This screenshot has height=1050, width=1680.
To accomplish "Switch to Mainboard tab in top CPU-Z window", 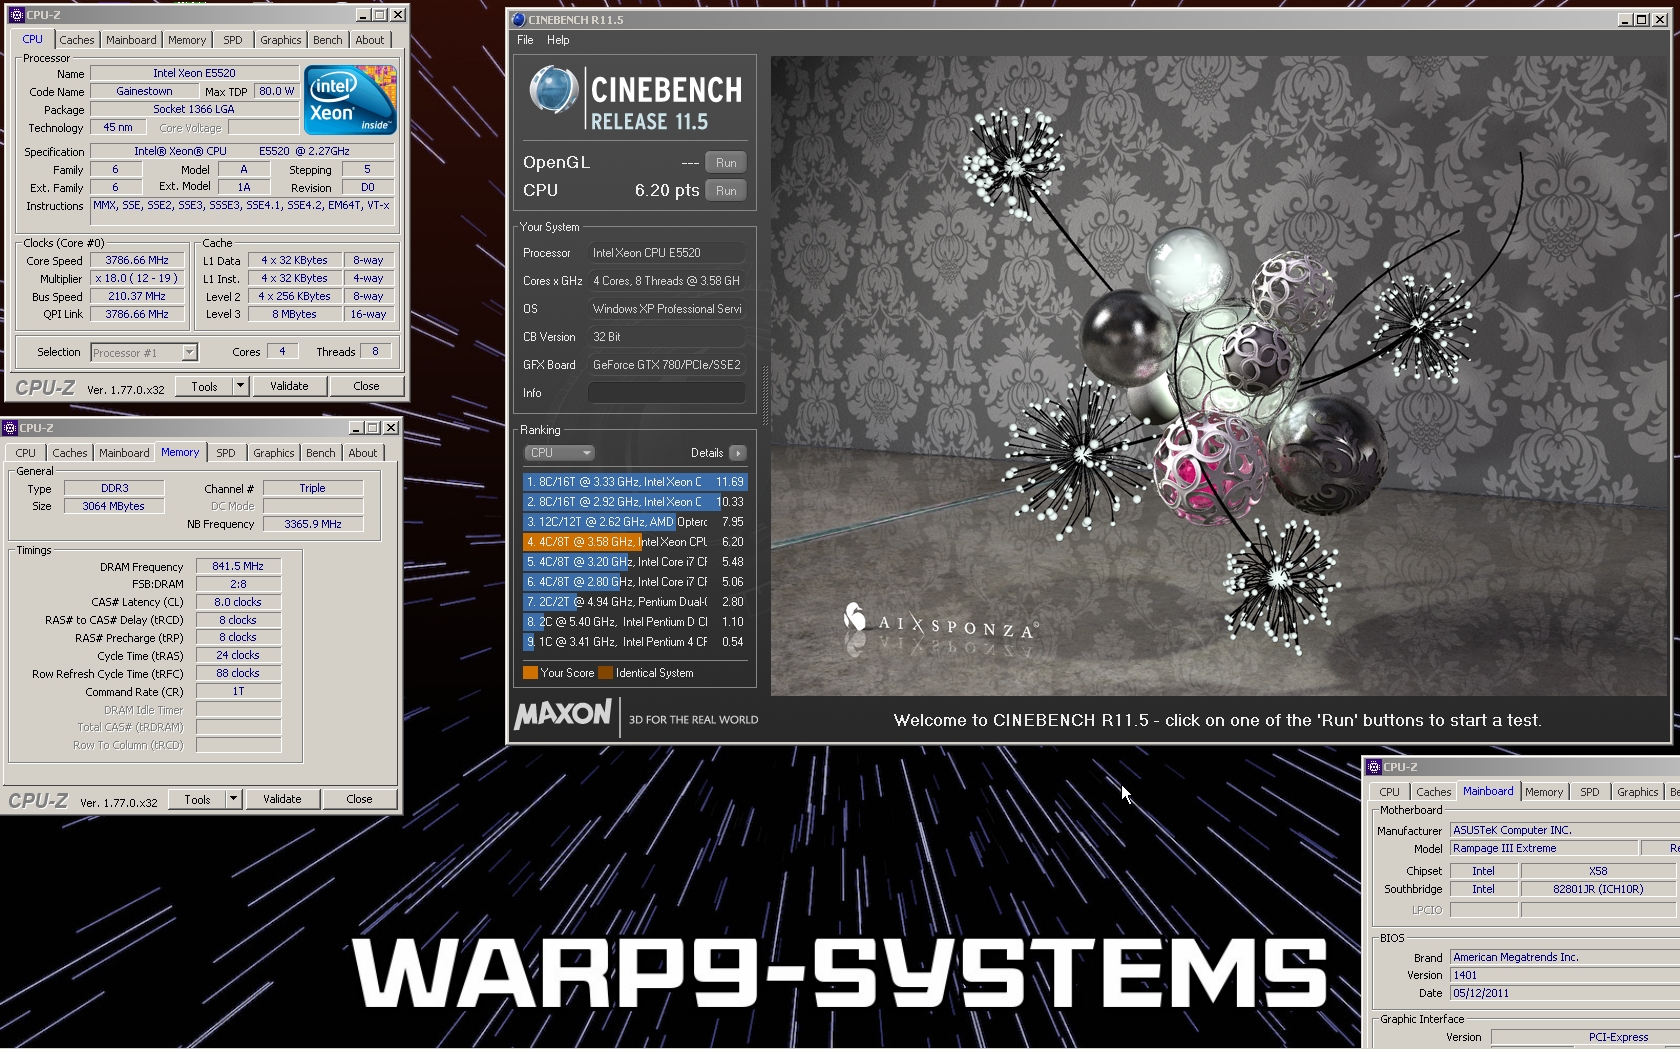I will 131,40.
